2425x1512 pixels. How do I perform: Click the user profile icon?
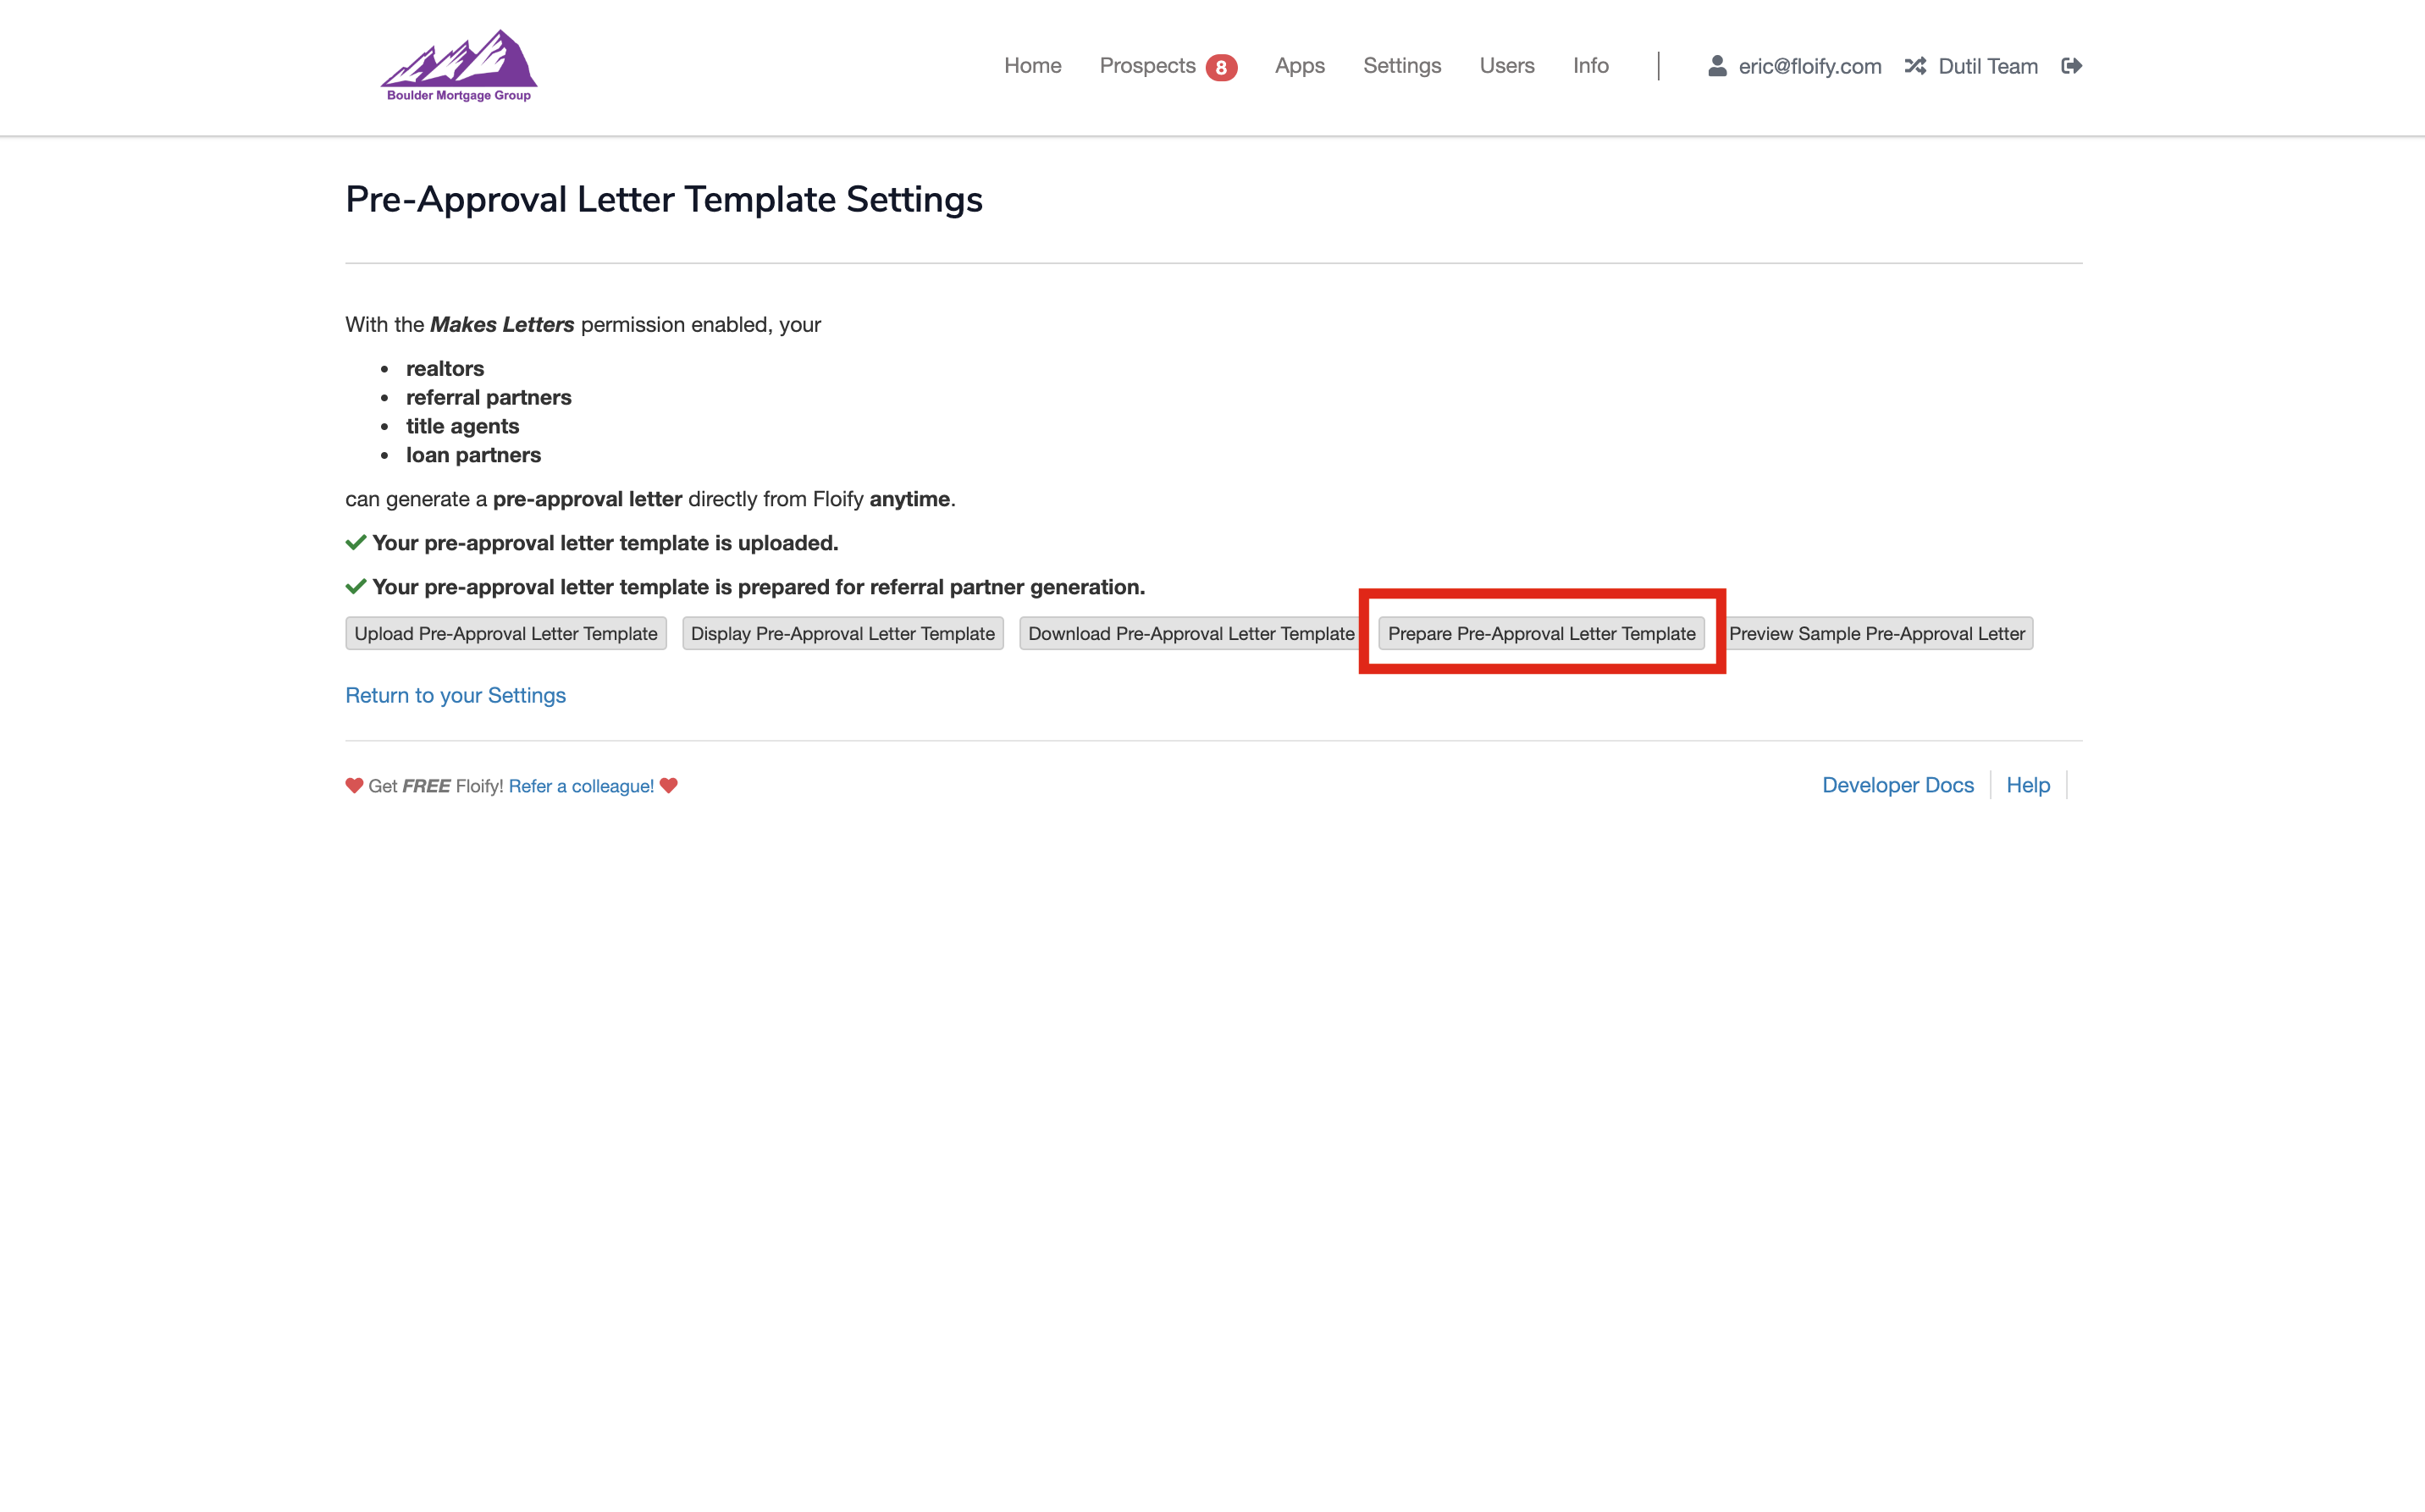pyautogui.click(x=1717, y=66)
